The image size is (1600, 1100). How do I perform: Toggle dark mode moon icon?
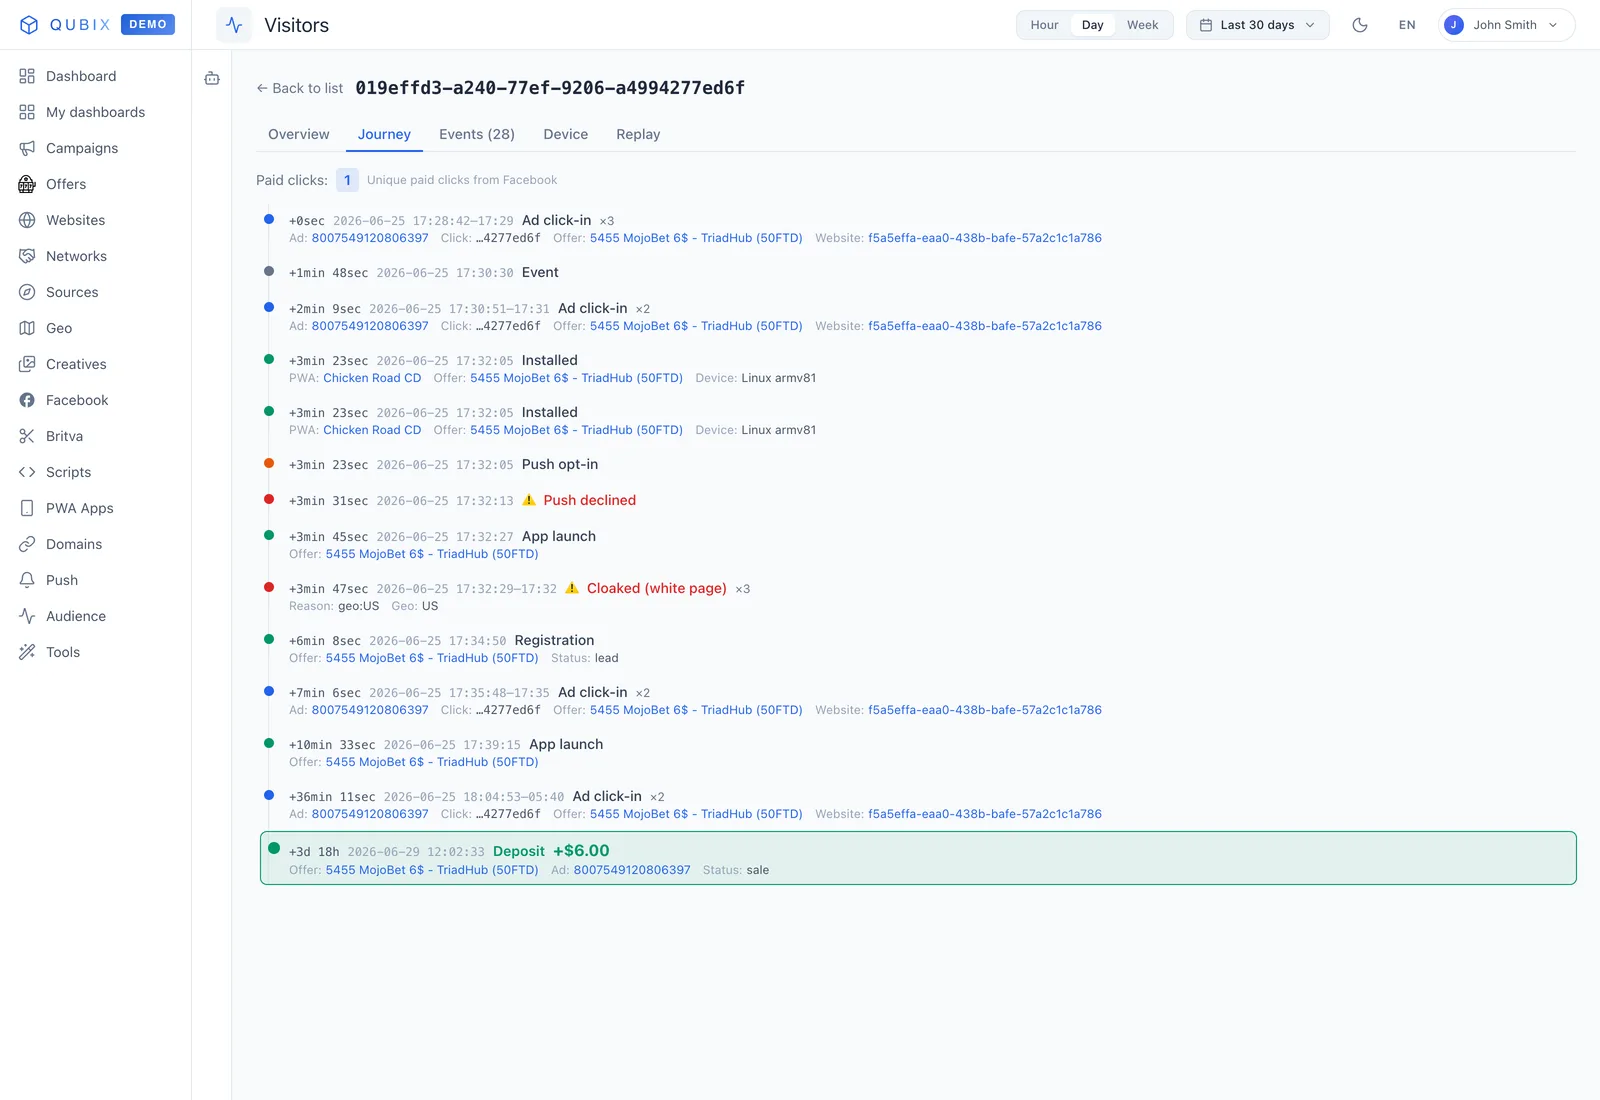point(1360,25)
